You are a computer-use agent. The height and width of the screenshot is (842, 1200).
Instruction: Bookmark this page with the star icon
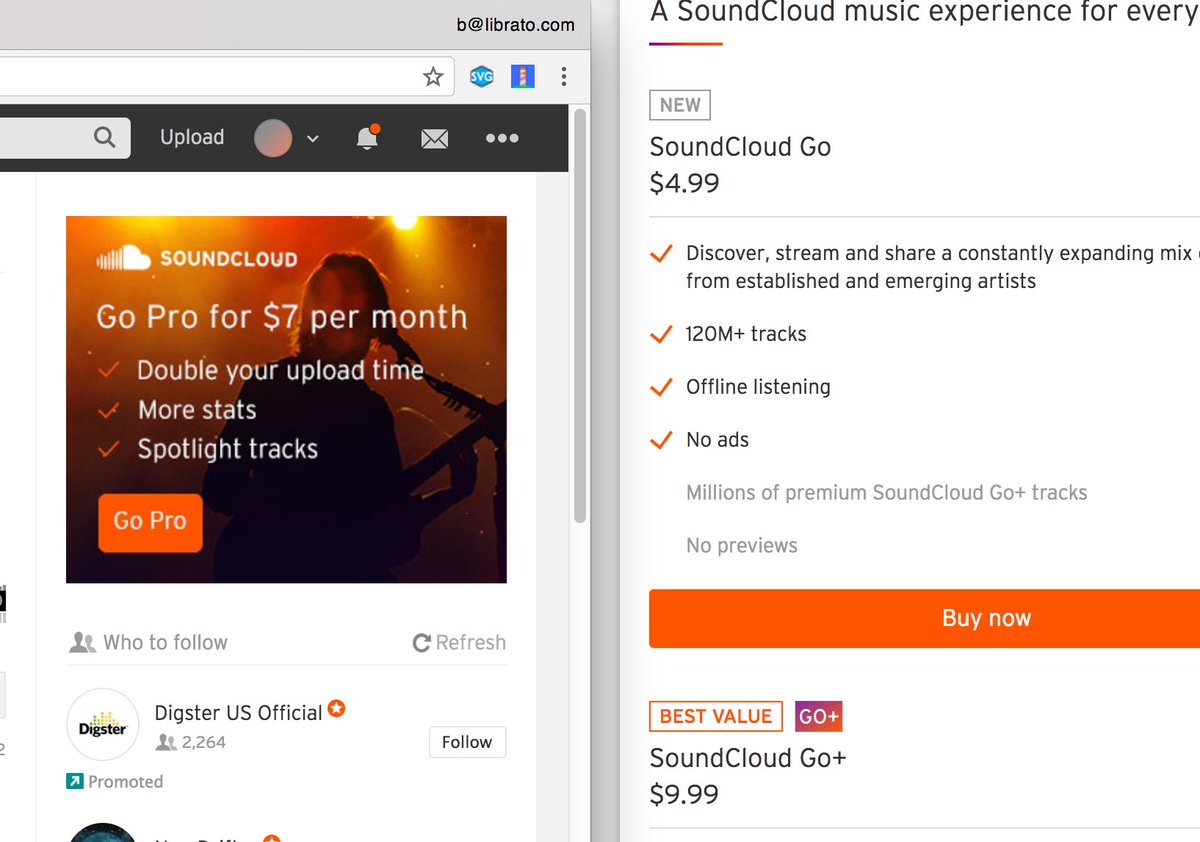pos(433,77)
